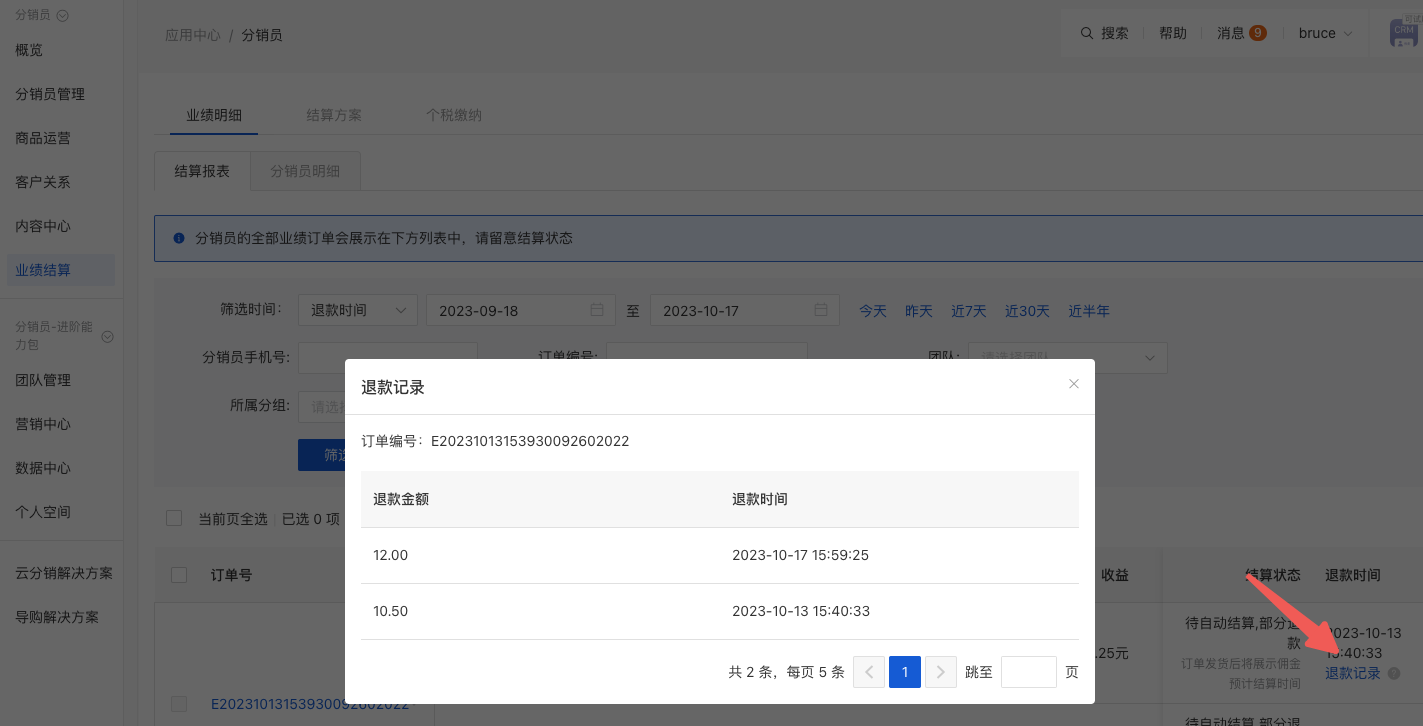Open 概览 in the sidebar
1423x726 pixels.
point(29,50)
